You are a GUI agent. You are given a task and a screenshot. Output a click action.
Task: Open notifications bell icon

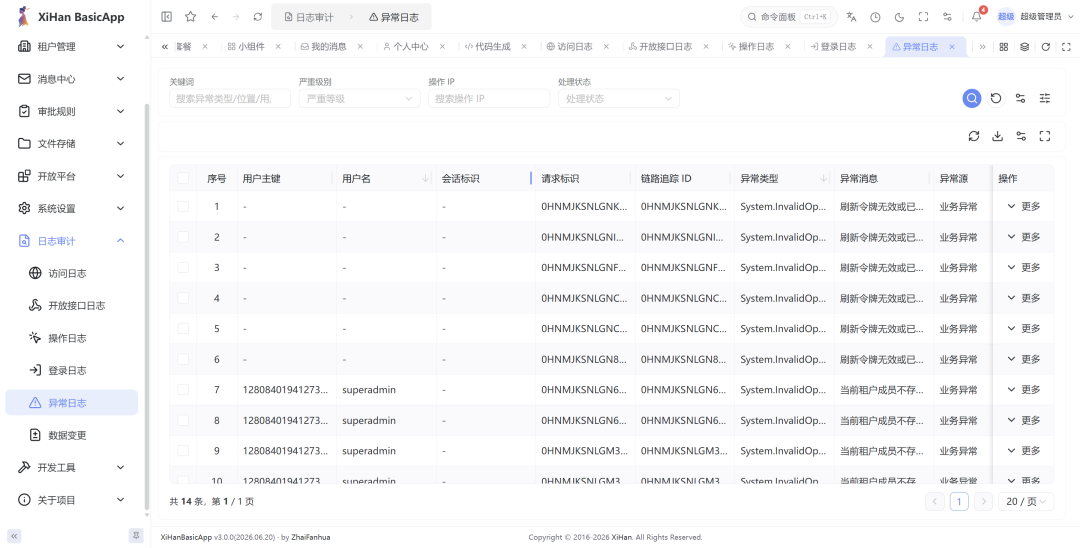click(x=977, y=17)
